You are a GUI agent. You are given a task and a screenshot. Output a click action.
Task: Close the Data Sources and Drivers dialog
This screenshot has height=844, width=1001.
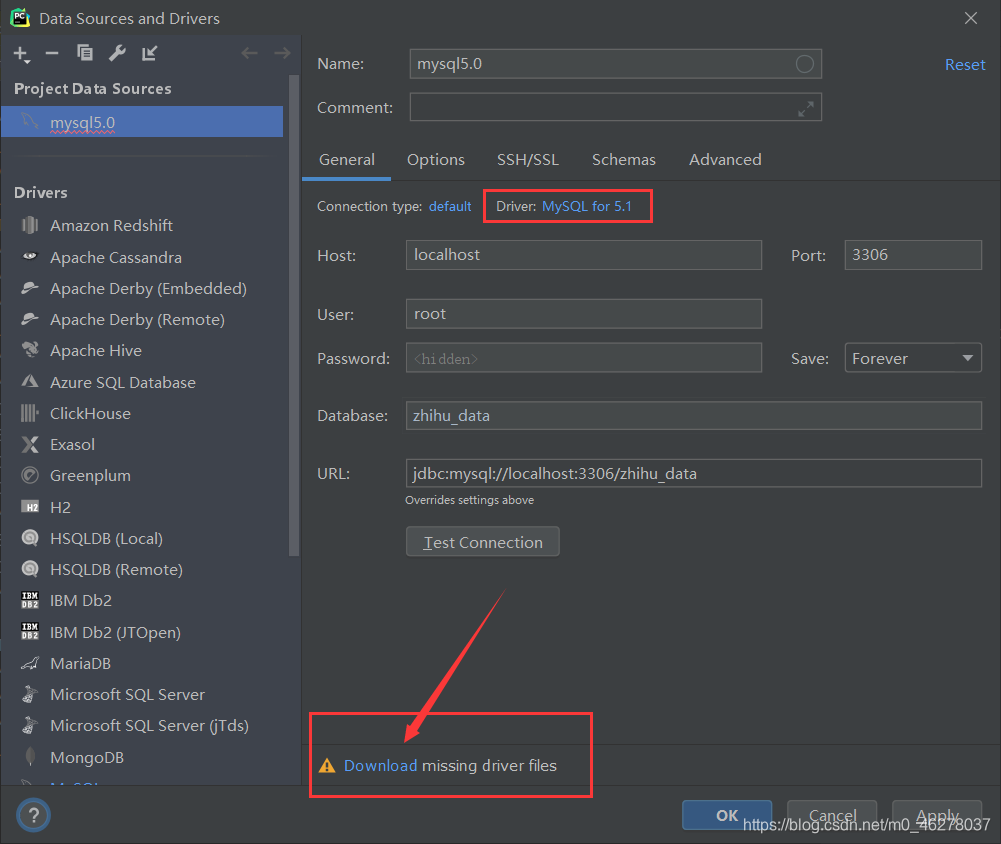pyautogui.click(x=970, y=18)
